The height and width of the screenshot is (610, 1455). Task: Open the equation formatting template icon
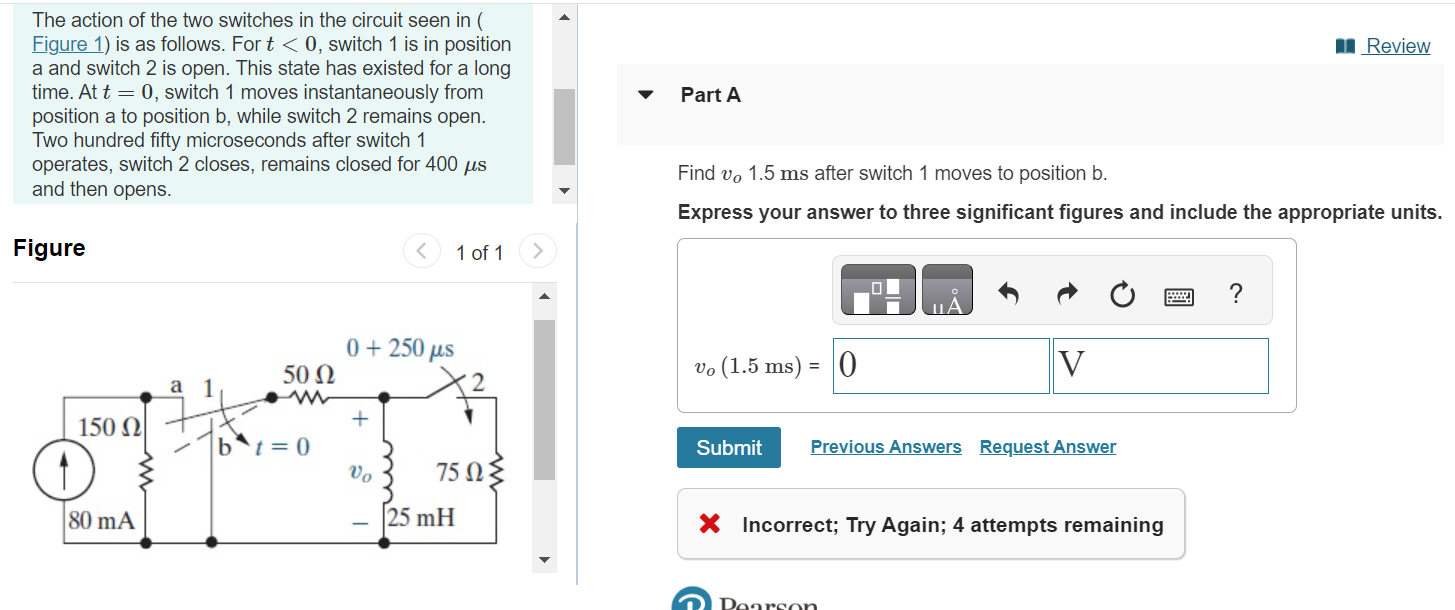click(x=877, y=289)
